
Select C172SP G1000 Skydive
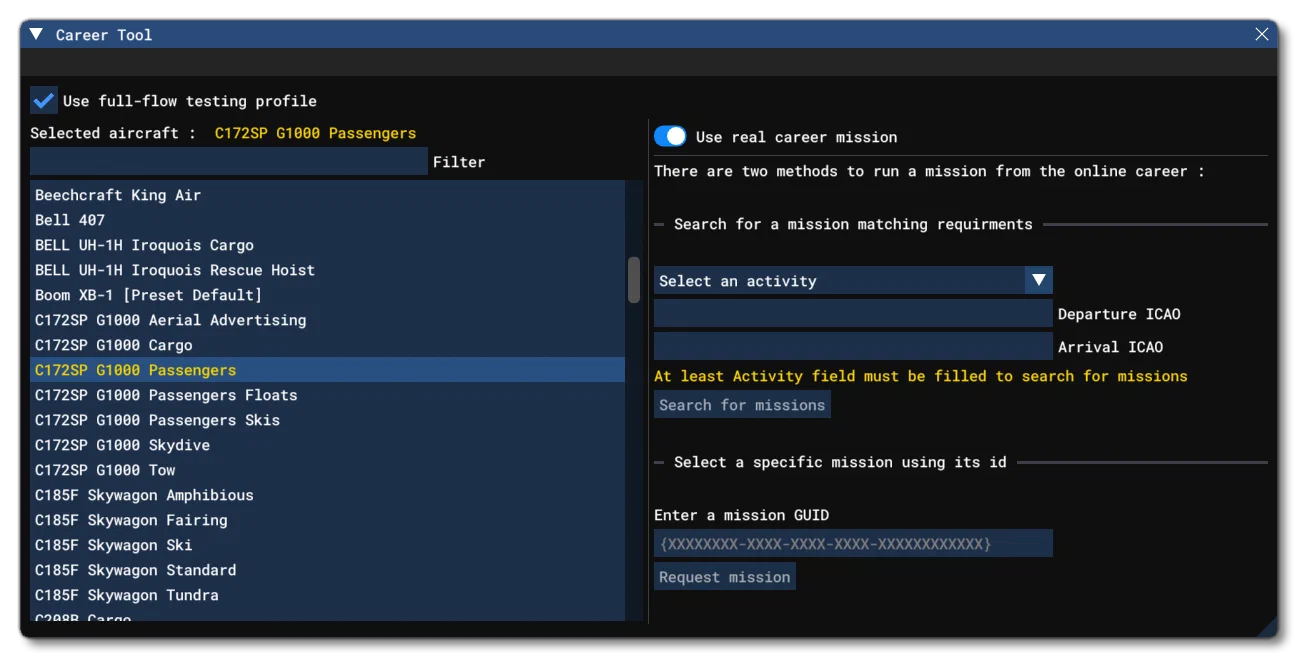327,445
